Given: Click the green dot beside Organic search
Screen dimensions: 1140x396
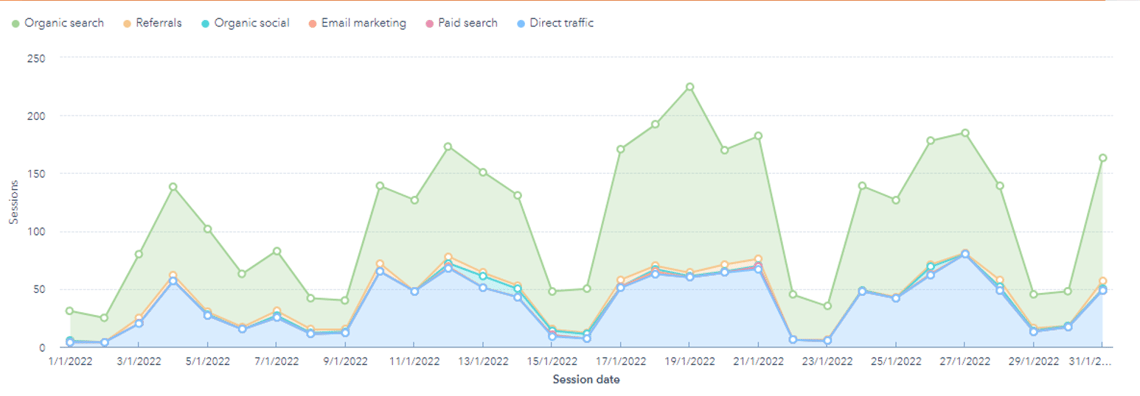Looking at the screenshot, I should pos(15,24).
